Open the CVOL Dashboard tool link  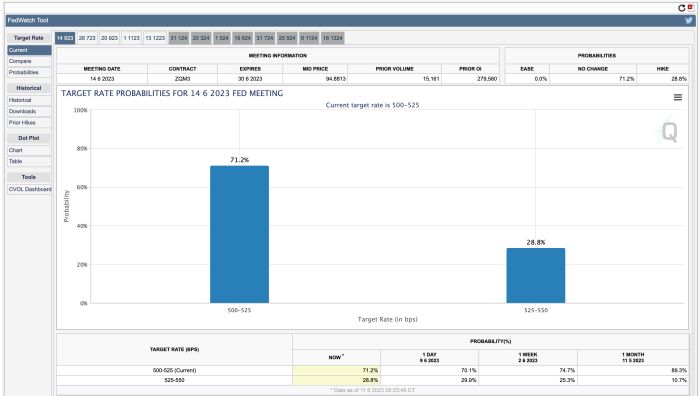click(x=29, y=189)
